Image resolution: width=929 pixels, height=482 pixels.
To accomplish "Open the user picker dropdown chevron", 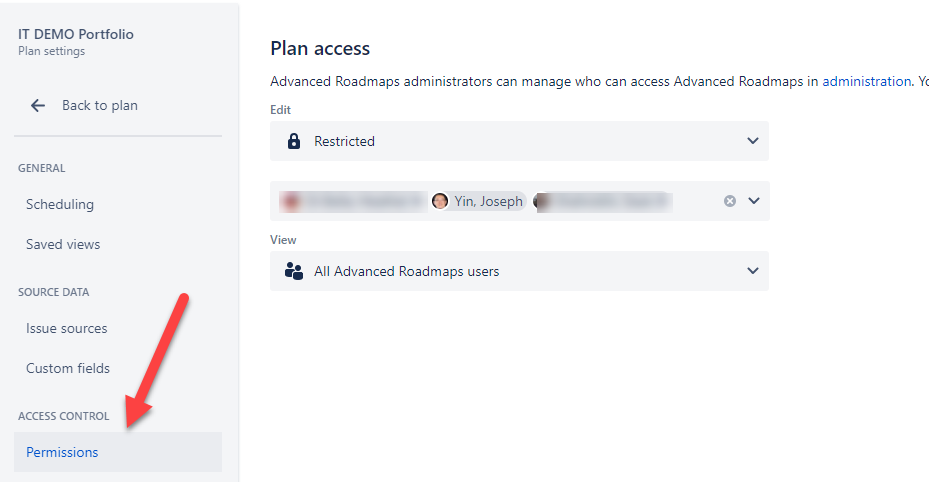I will click(754, 201).
